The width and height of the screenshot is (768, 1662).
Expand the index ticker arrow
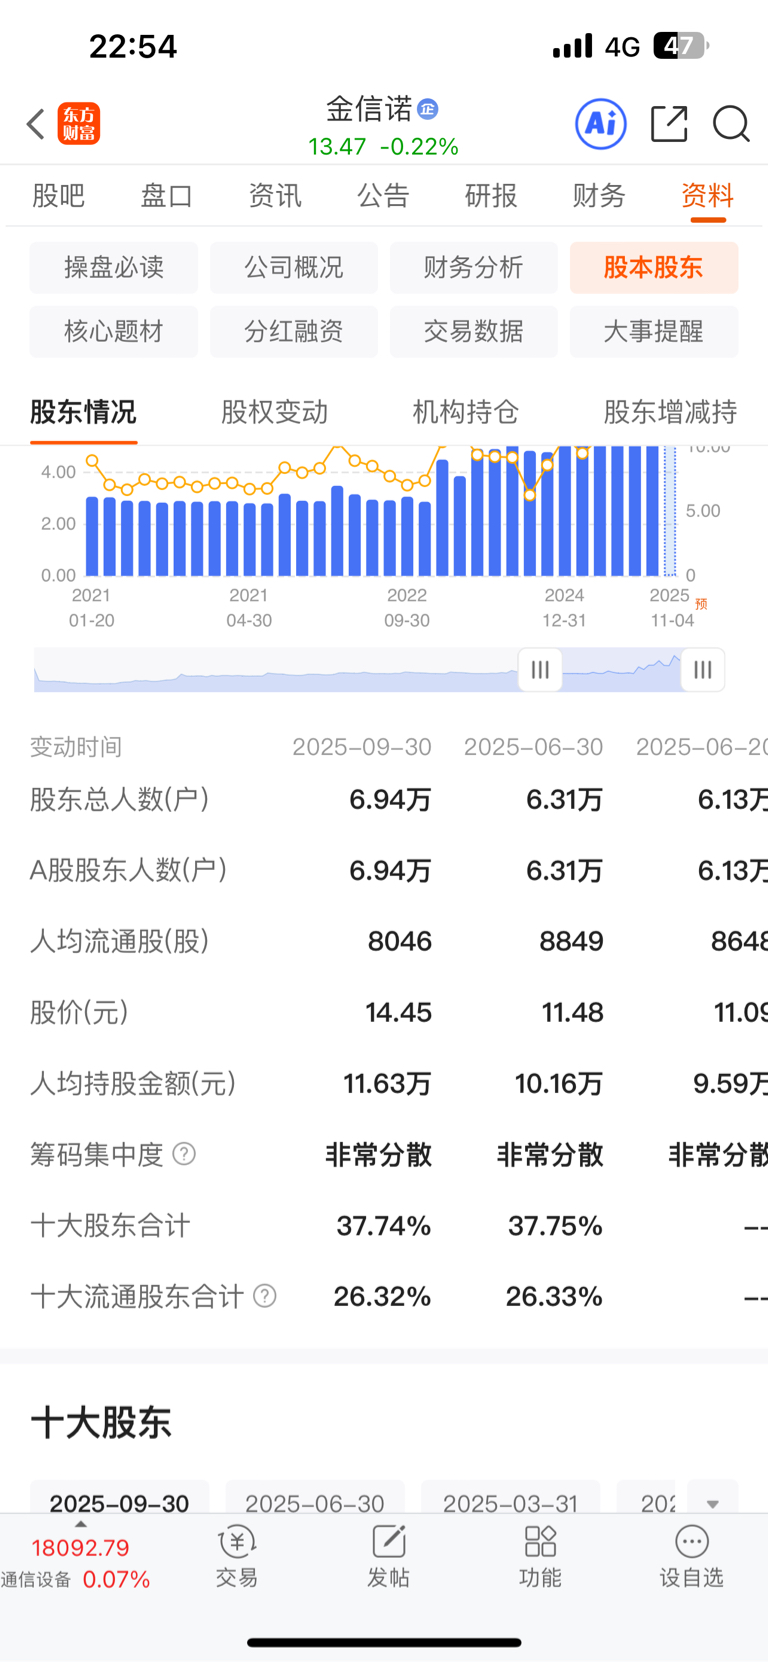[81, 1524]
